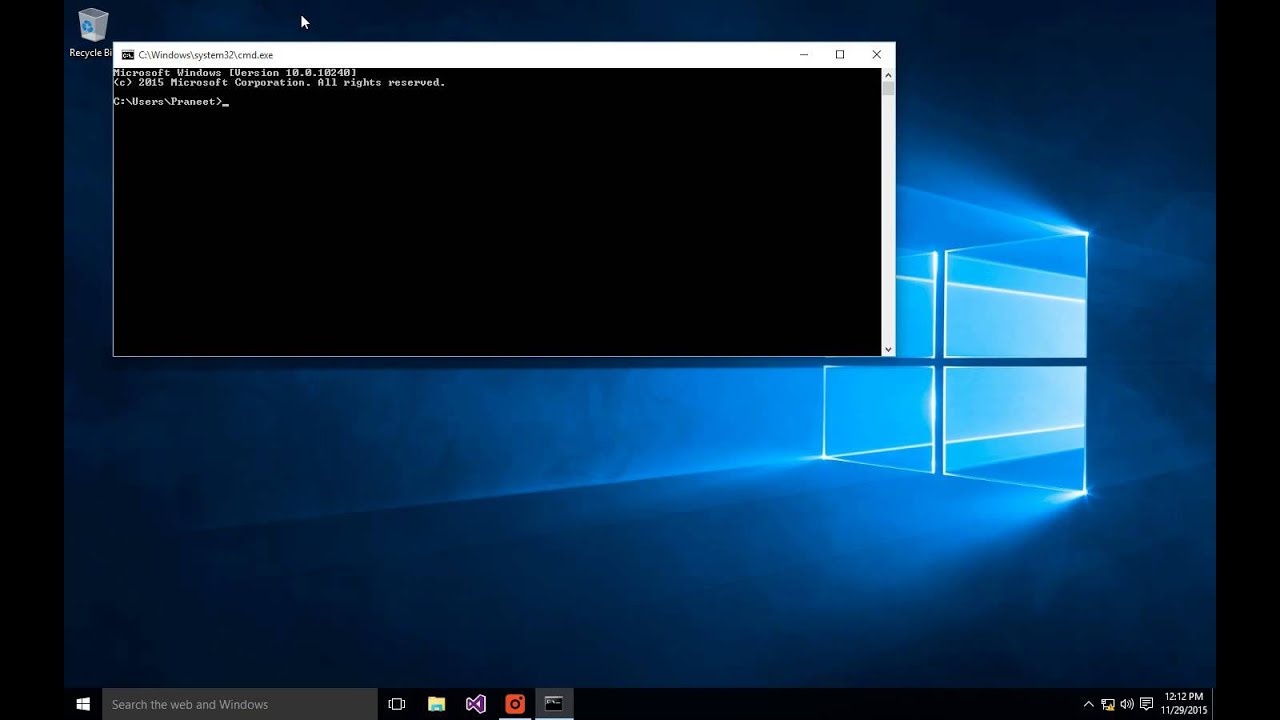This screenshot has width=1280, height=720.
Task: Click the cmd scrollbar down arrow
Action: pyautogui.click(x=888, y=349)
